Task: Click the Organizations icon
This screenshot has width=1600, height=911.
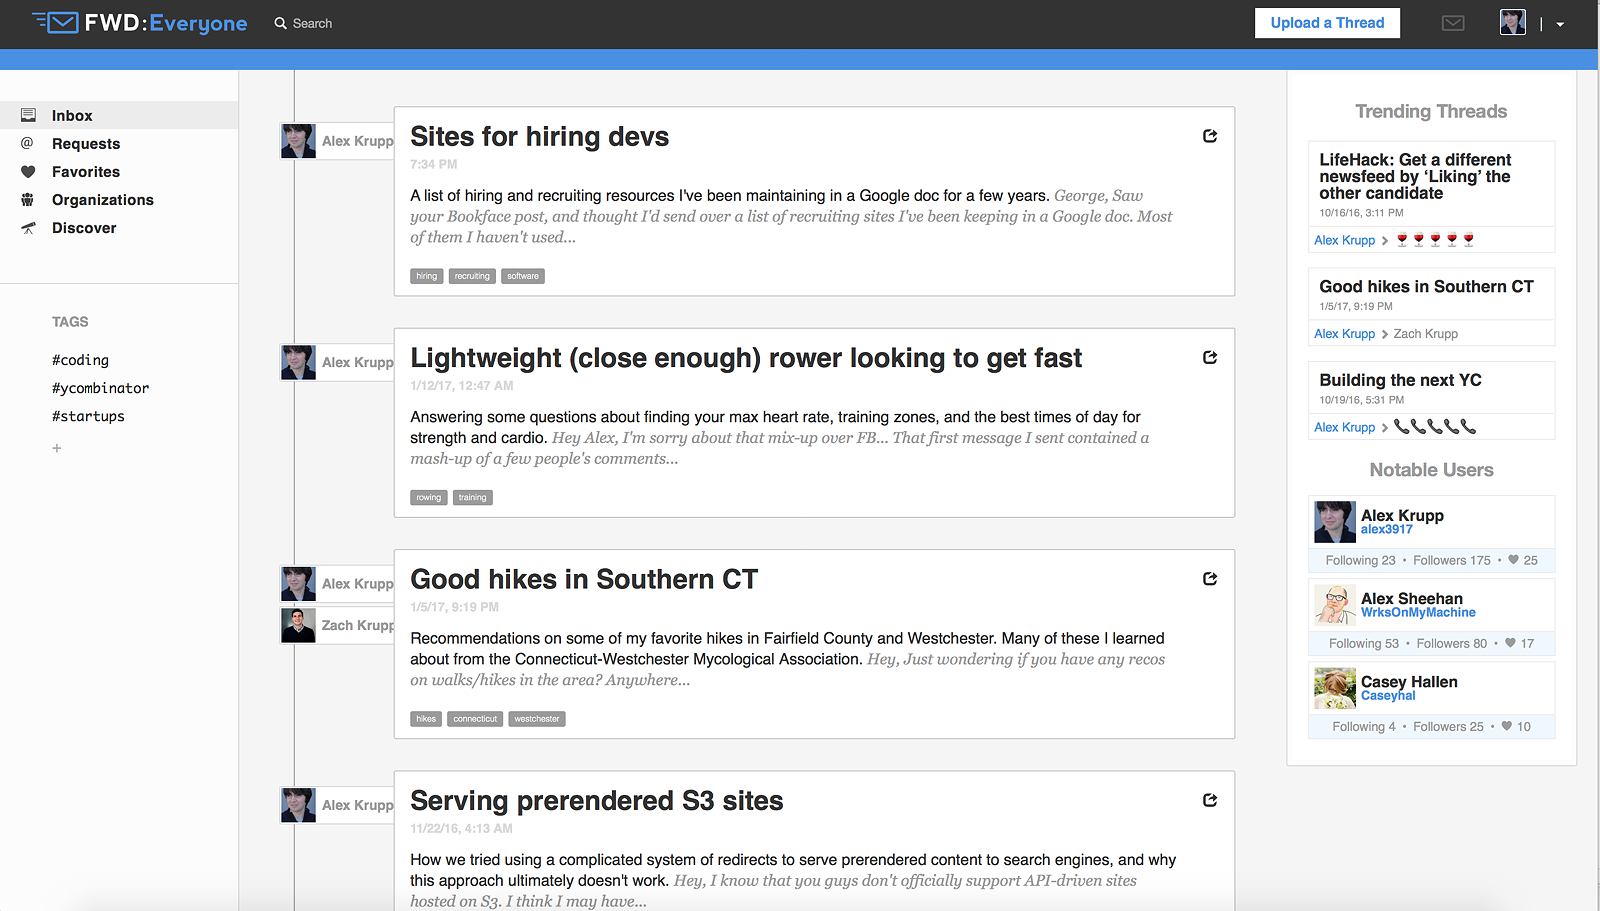Action: click(x=28, y=199)
